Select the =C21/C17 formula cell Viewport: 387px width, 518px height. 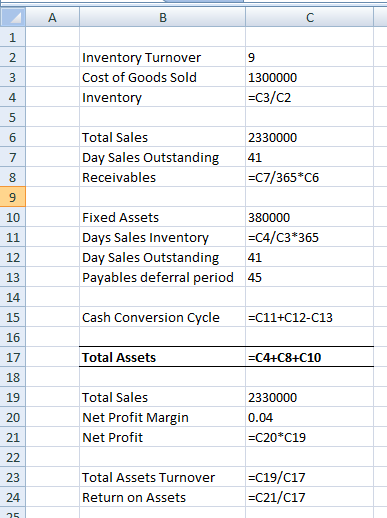click(x=310, y=497)
